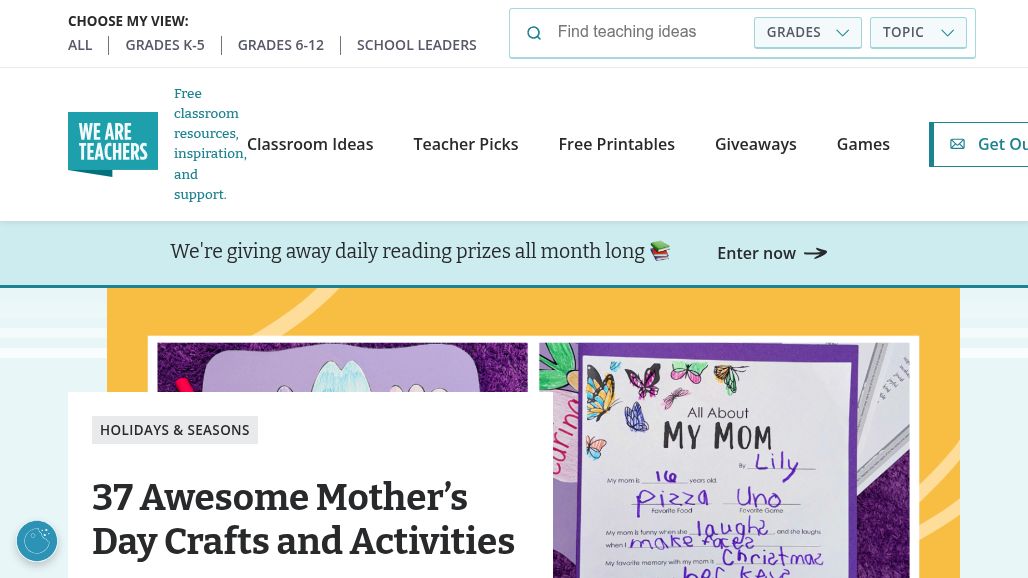The image size is (1028, 578).
Task: Open Free Printables menu item
Action: click(617, 144)
